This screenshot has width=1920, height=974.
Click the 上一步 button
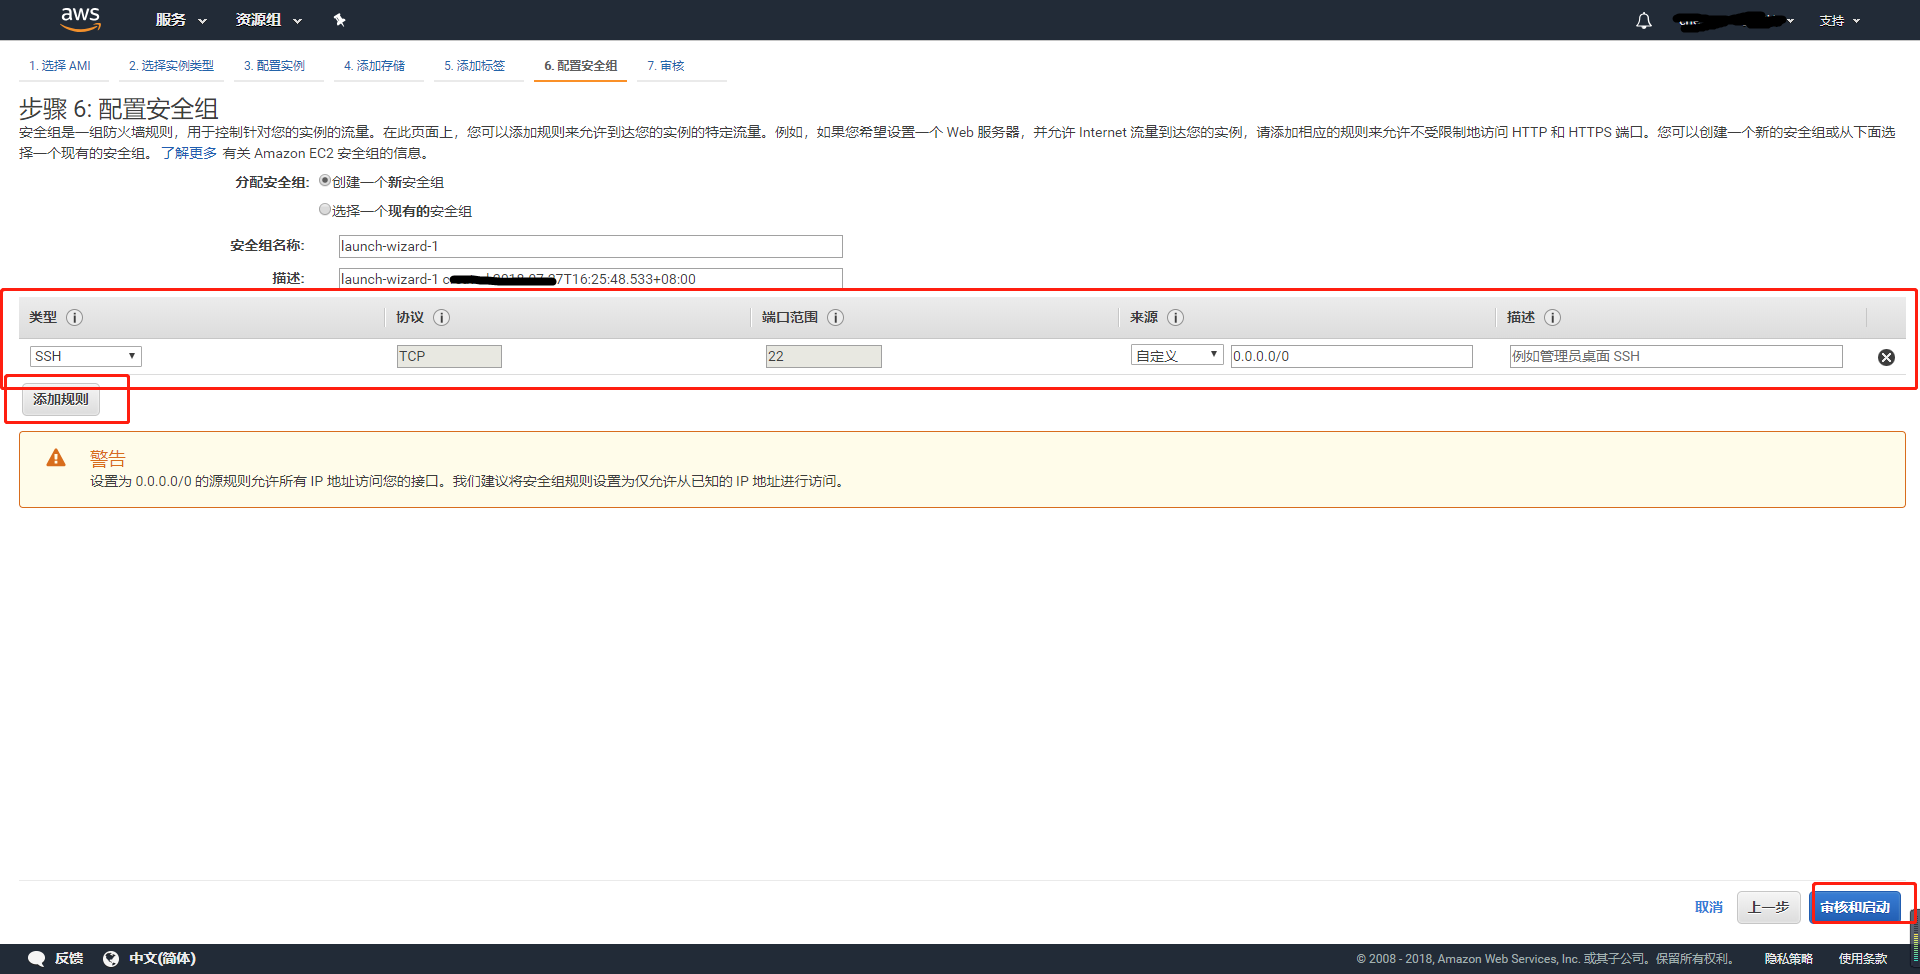point(1768,907)
